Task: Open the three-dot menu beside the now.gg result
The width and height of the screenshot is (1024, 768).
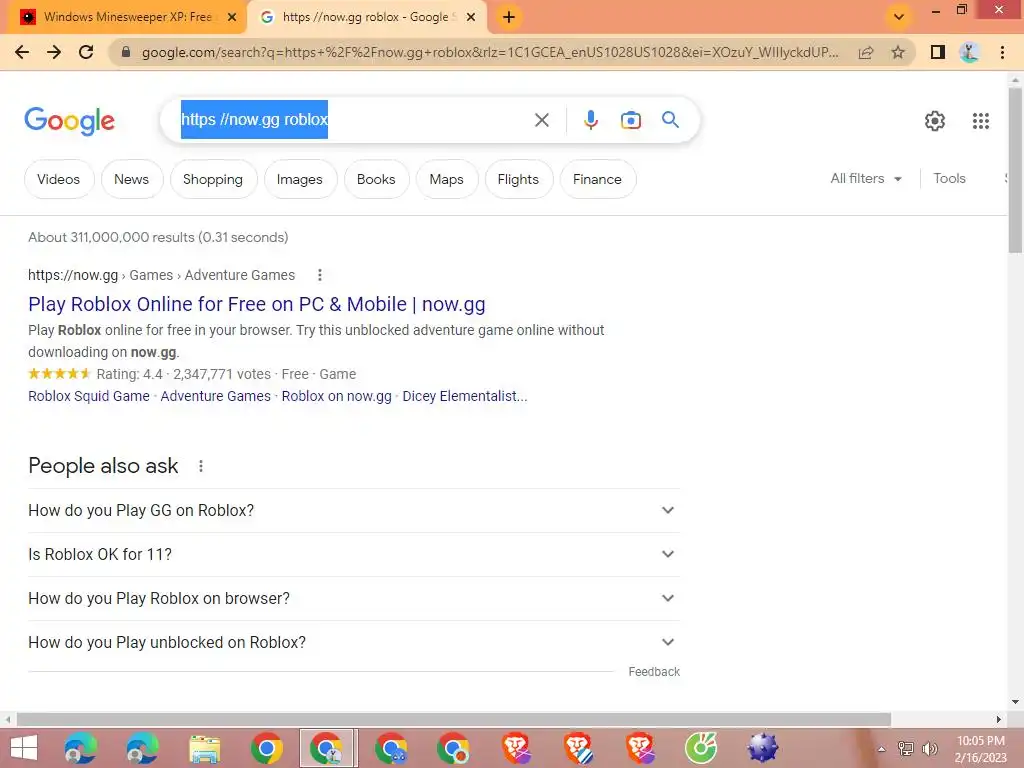Action: click(x=319, y=276)
